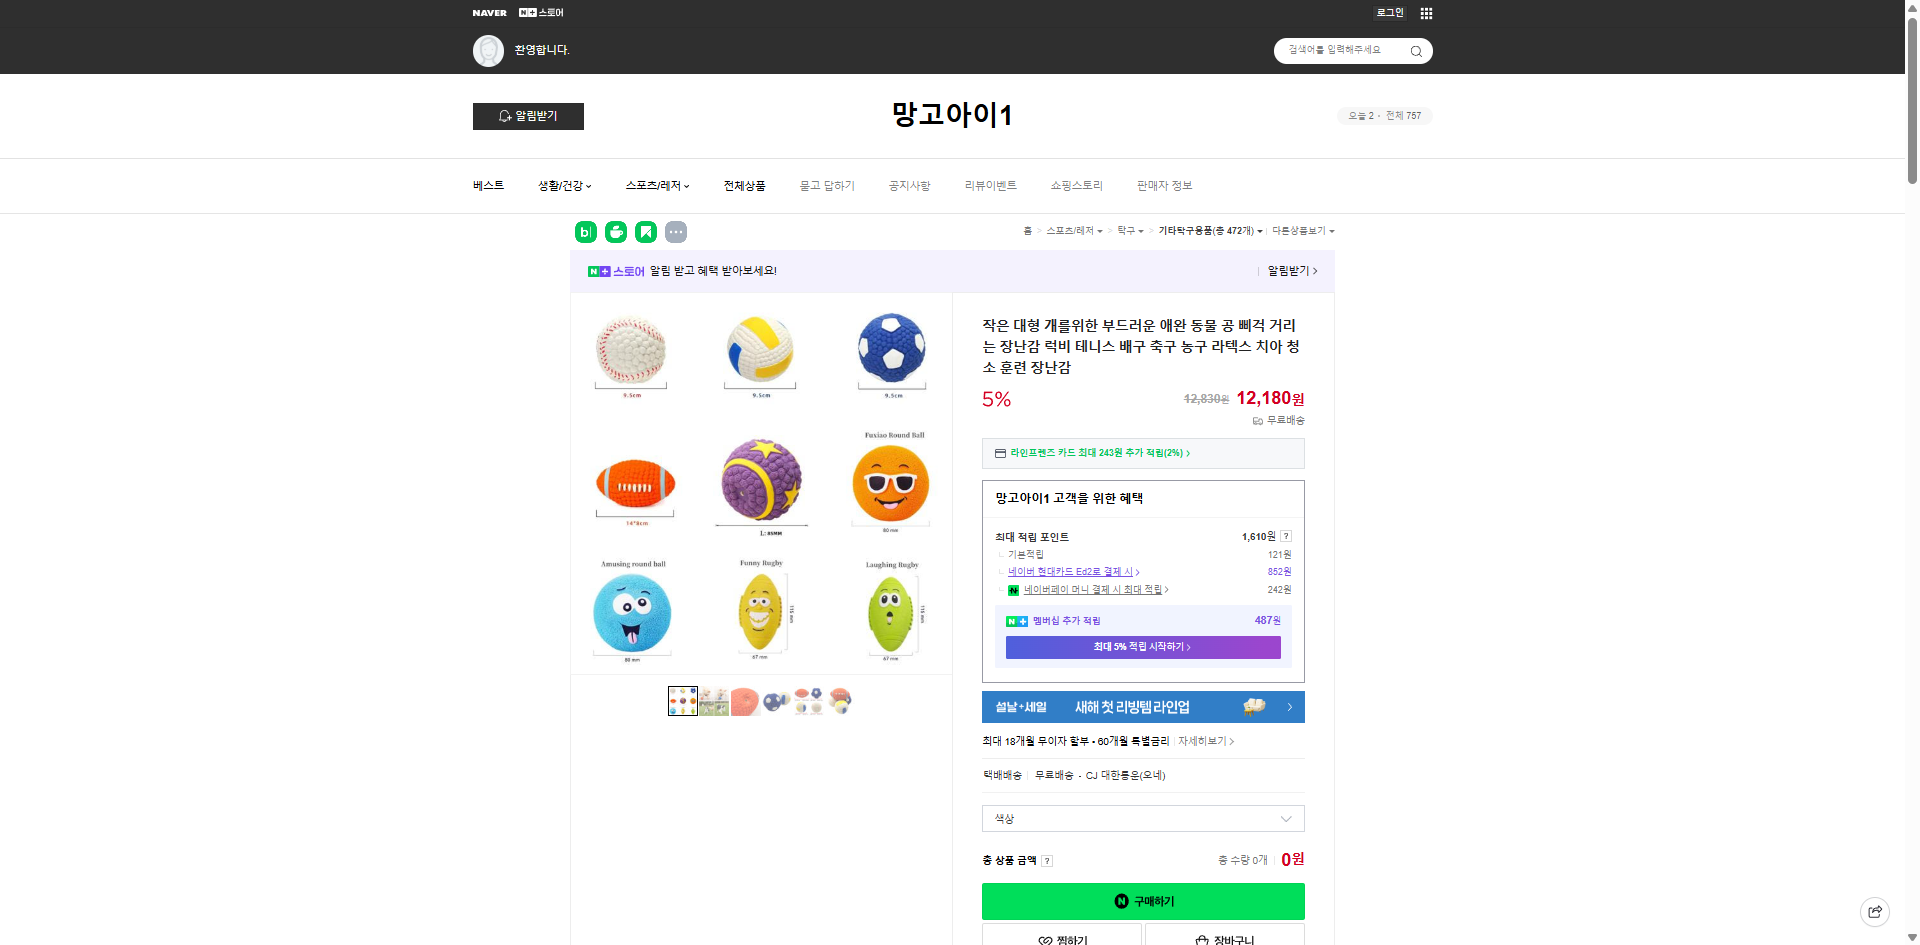Screen dimensions: 1920x945
Task: Open the Naver apps grid icon top right
Action: click(1427, 13)
